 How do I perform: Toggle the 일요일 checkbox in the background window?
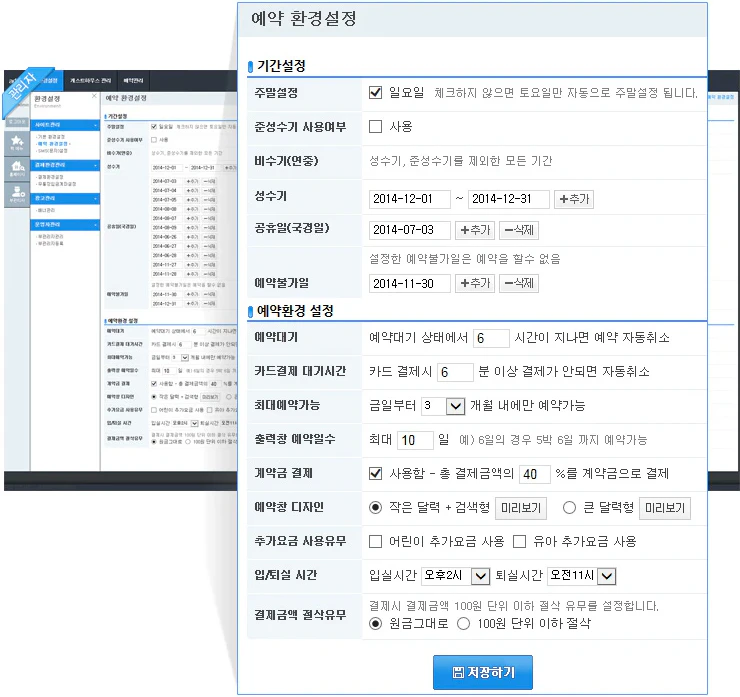(x=154, y=127)
